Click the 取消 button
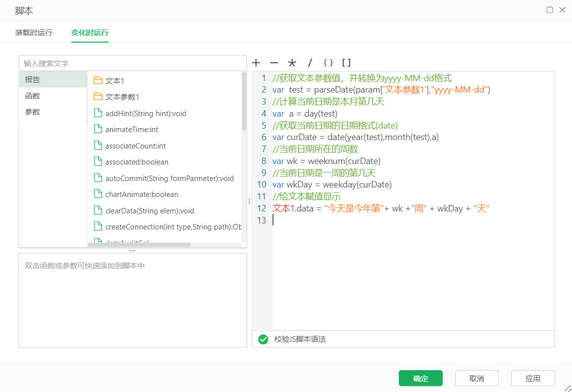The height and width of the screenshot is (392, 572). (x=476, y=378)
